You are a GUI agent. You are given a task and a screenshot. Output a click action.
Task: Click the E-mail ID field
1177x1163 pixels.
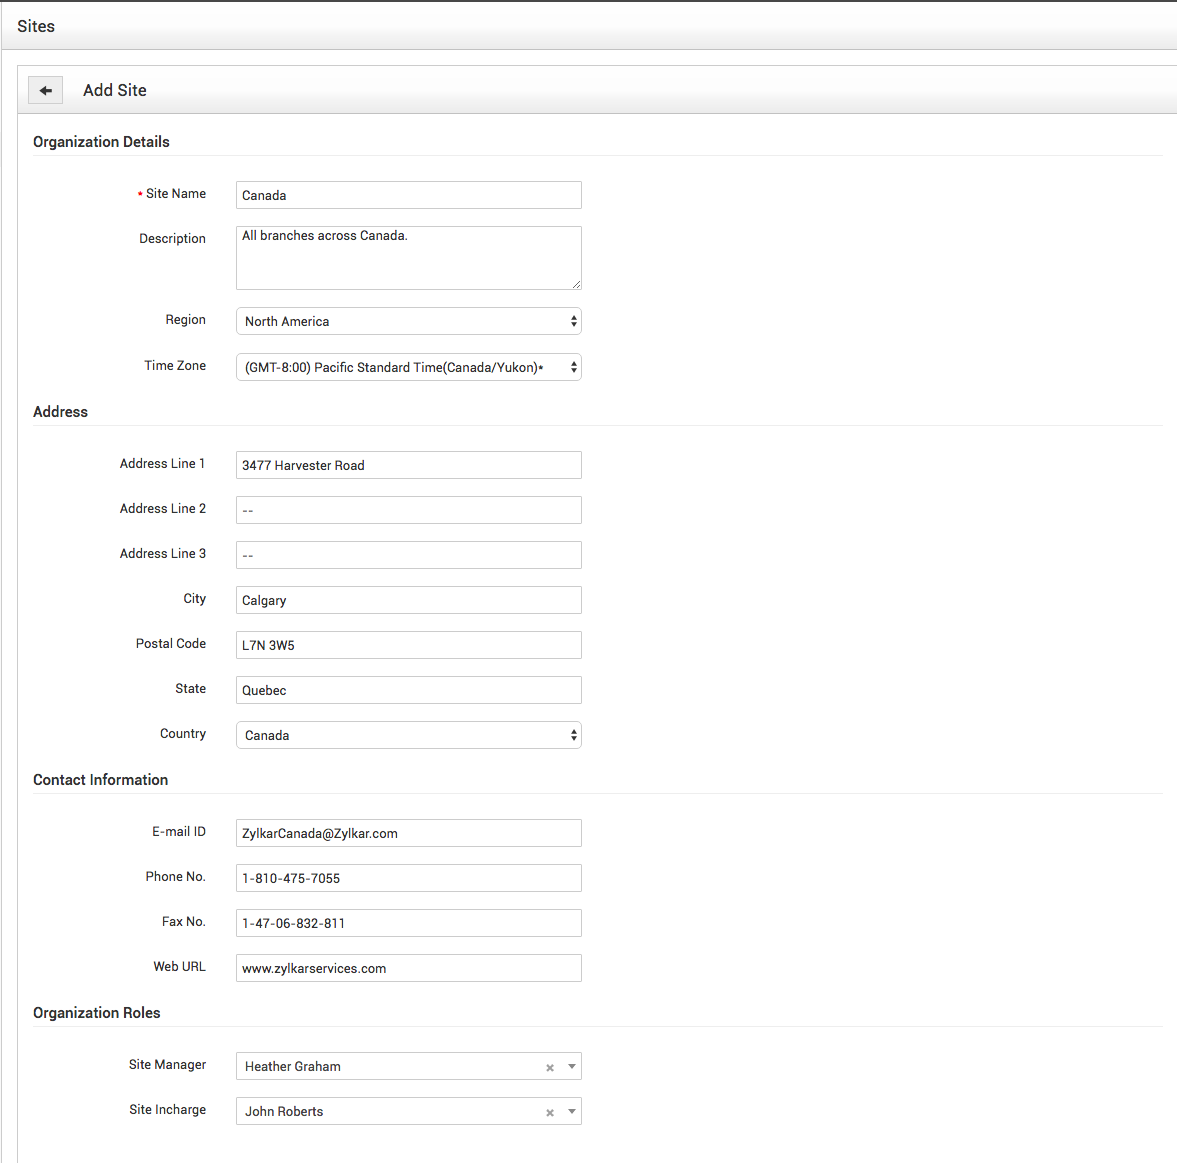tap(408, 833)
